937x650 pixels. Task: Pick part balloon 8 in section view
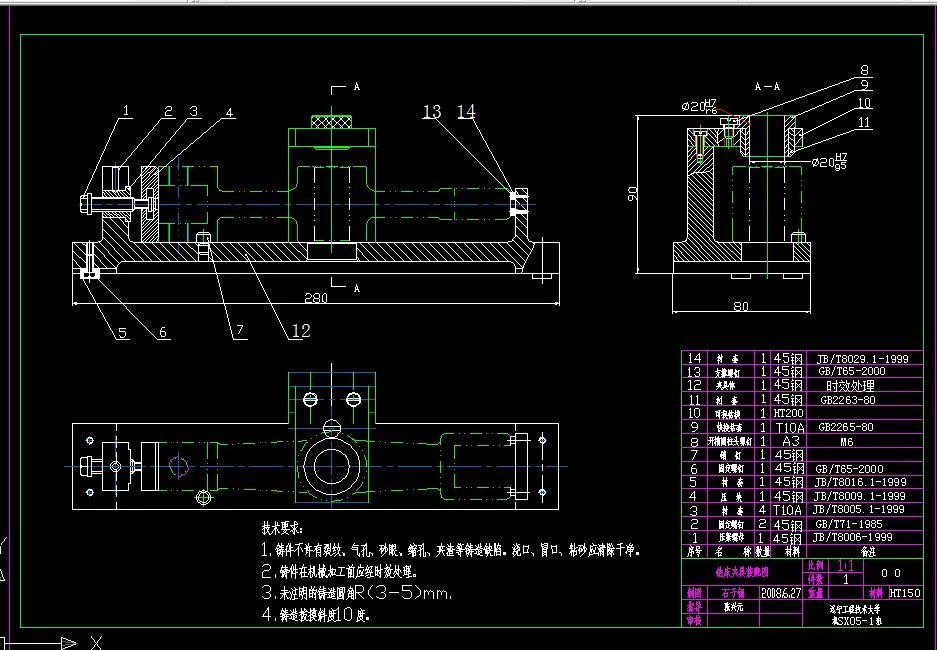864,70
